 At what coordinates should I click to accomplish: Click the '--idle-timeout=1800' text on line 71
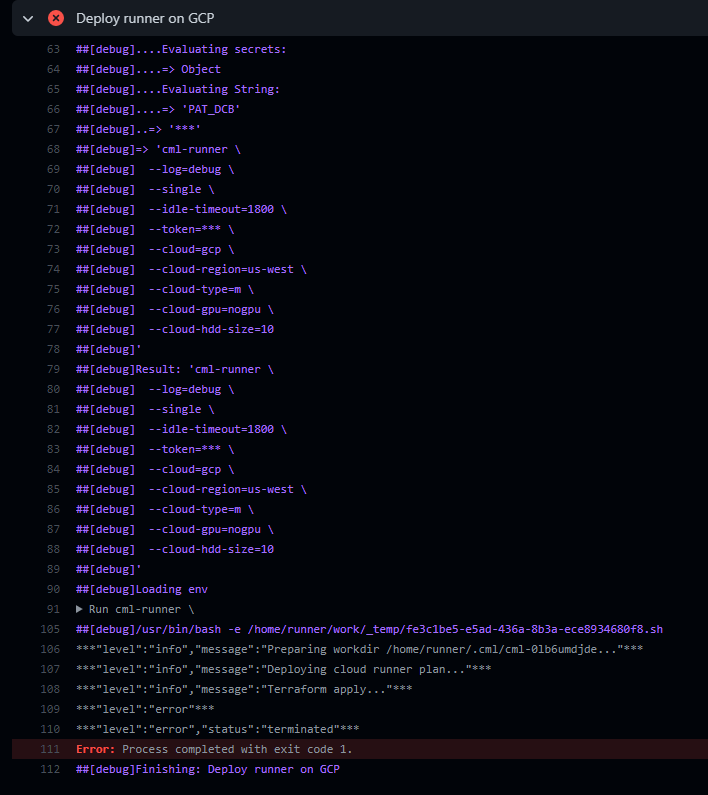click(211, 209)
